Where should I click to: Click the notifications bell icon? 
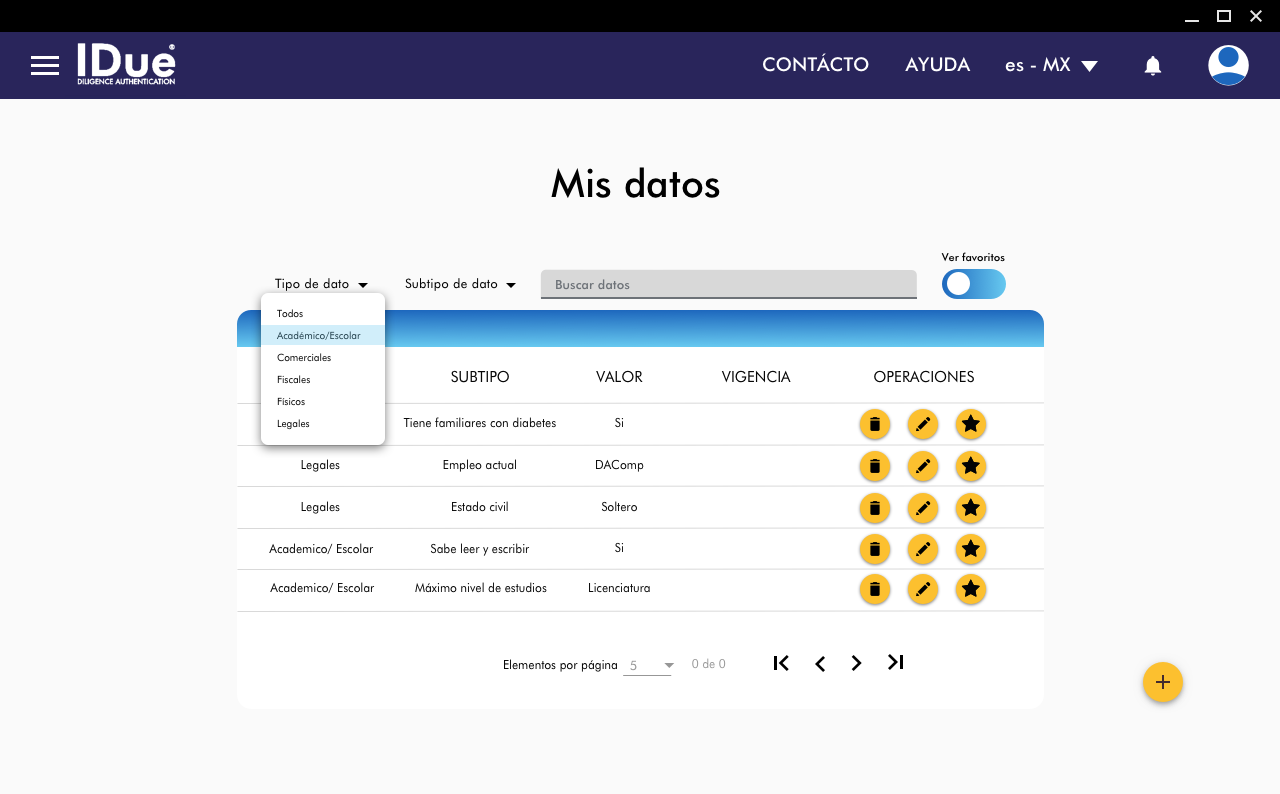(1153, 66)
